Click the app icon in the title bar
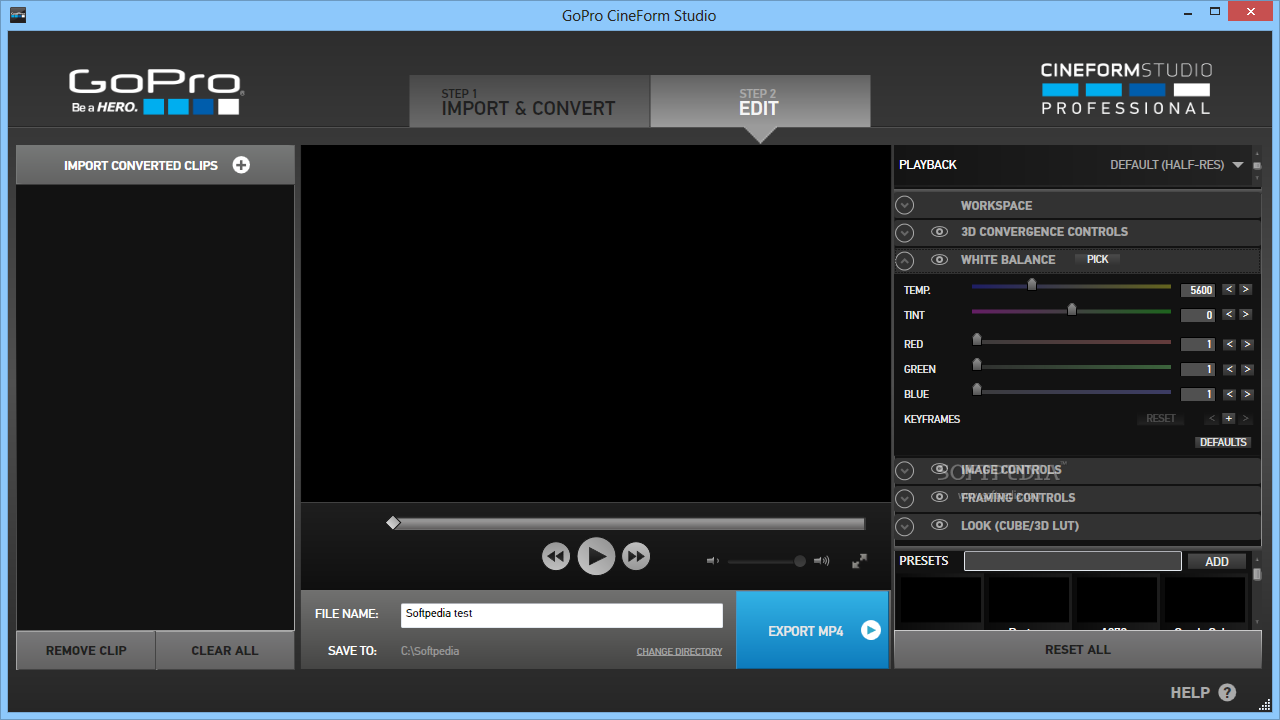The image size is (1280, 720). click(x=18, y=15)
